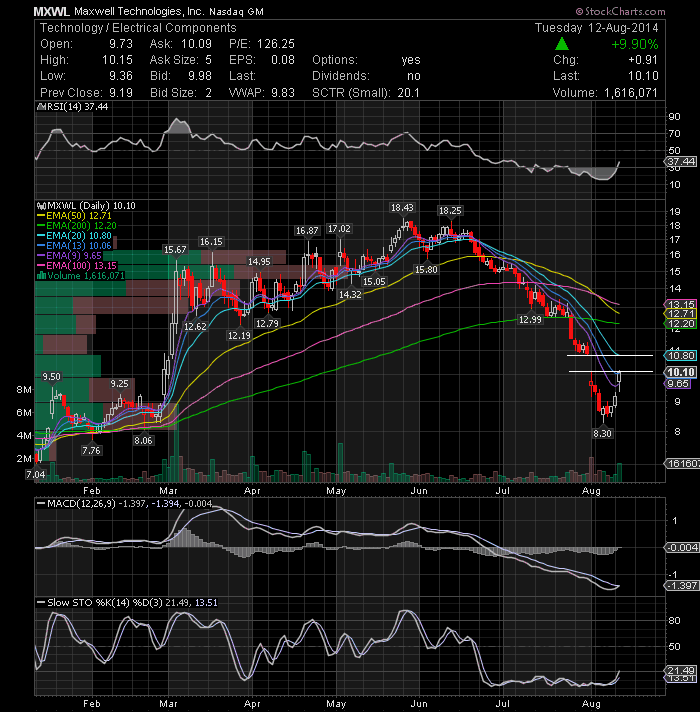Image resolution: width=700 pixels, height=712 pixels.
Task: Click the Low value 9.36
Action: (121, 76)
